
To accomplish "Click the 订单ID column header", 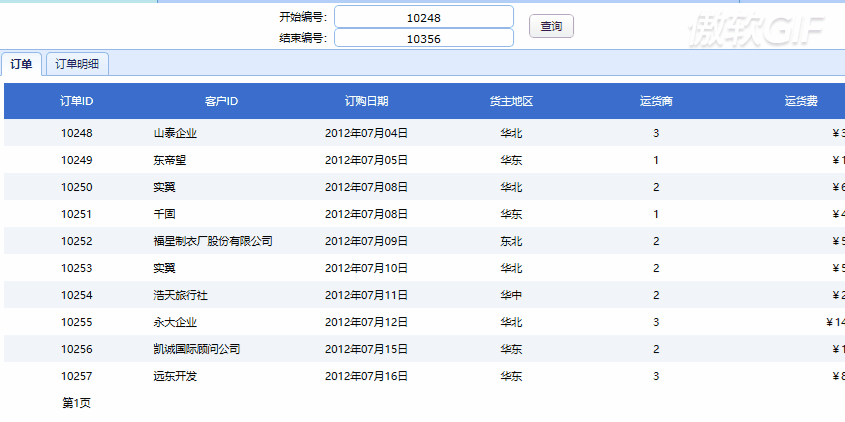I will click(x=77, y=101).
